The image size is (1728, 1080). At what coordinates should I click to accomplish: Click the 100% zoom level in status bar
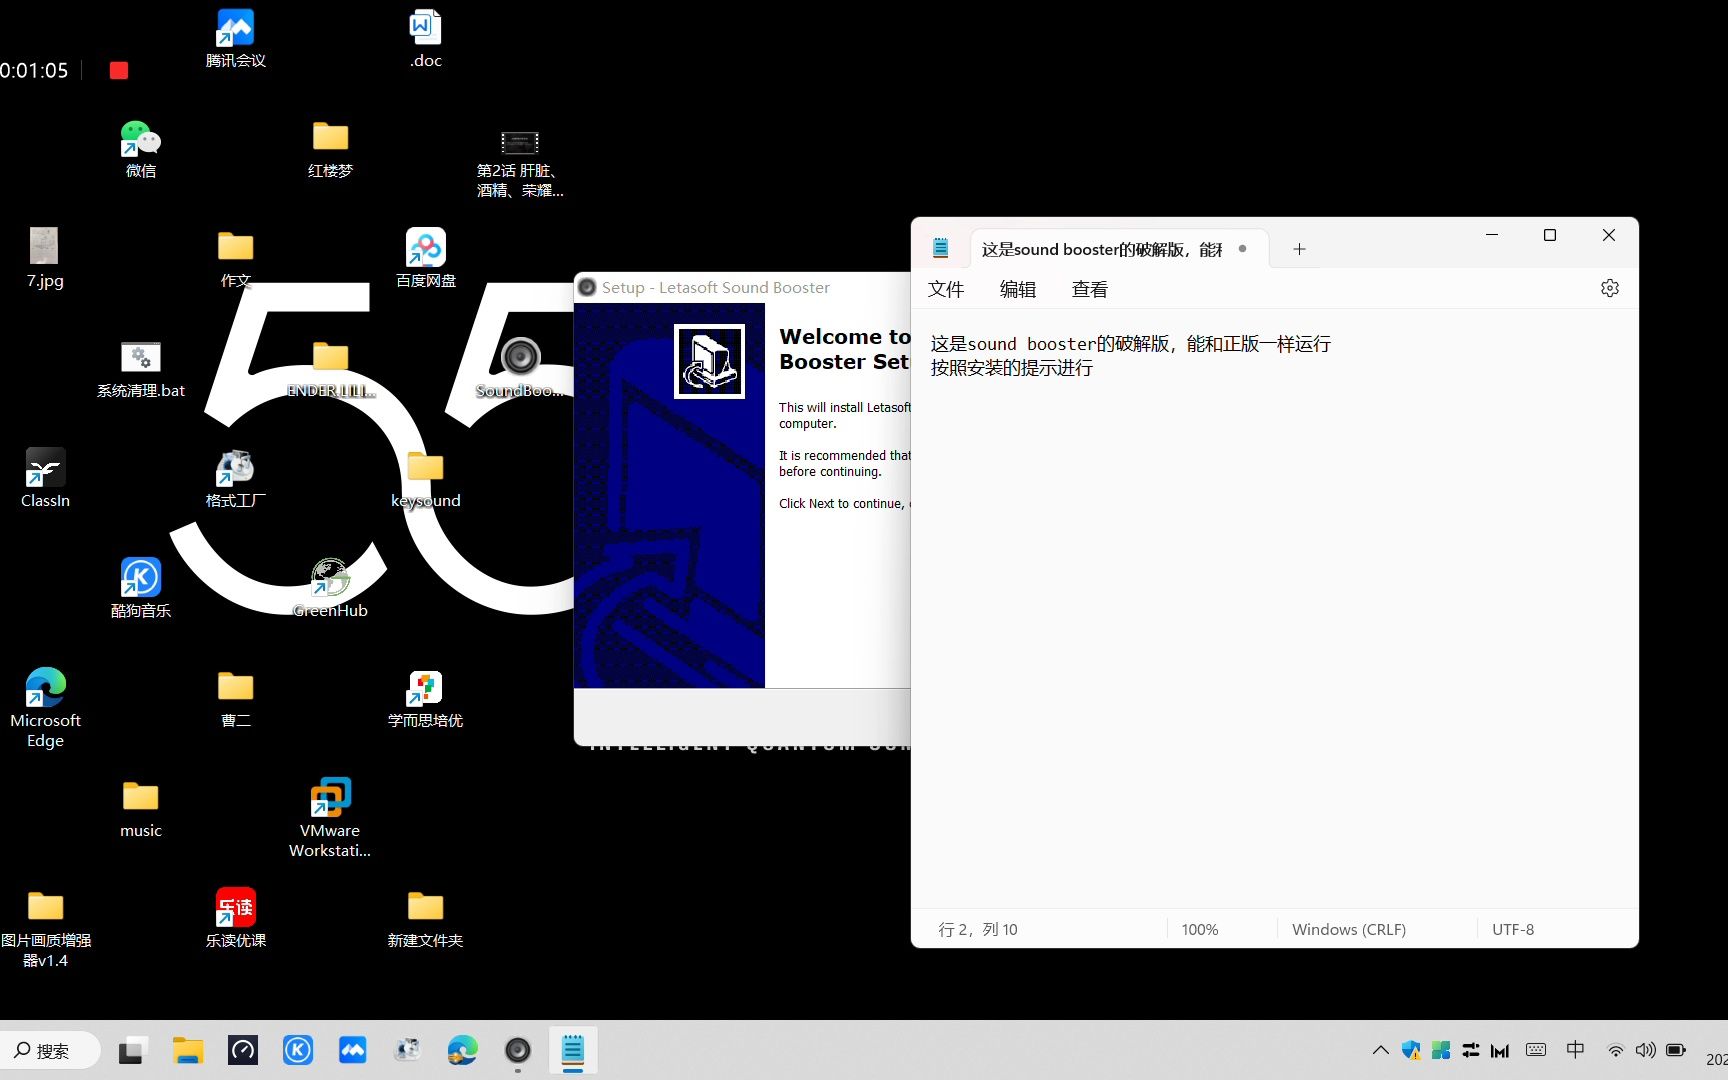[x=1200, y=929]
